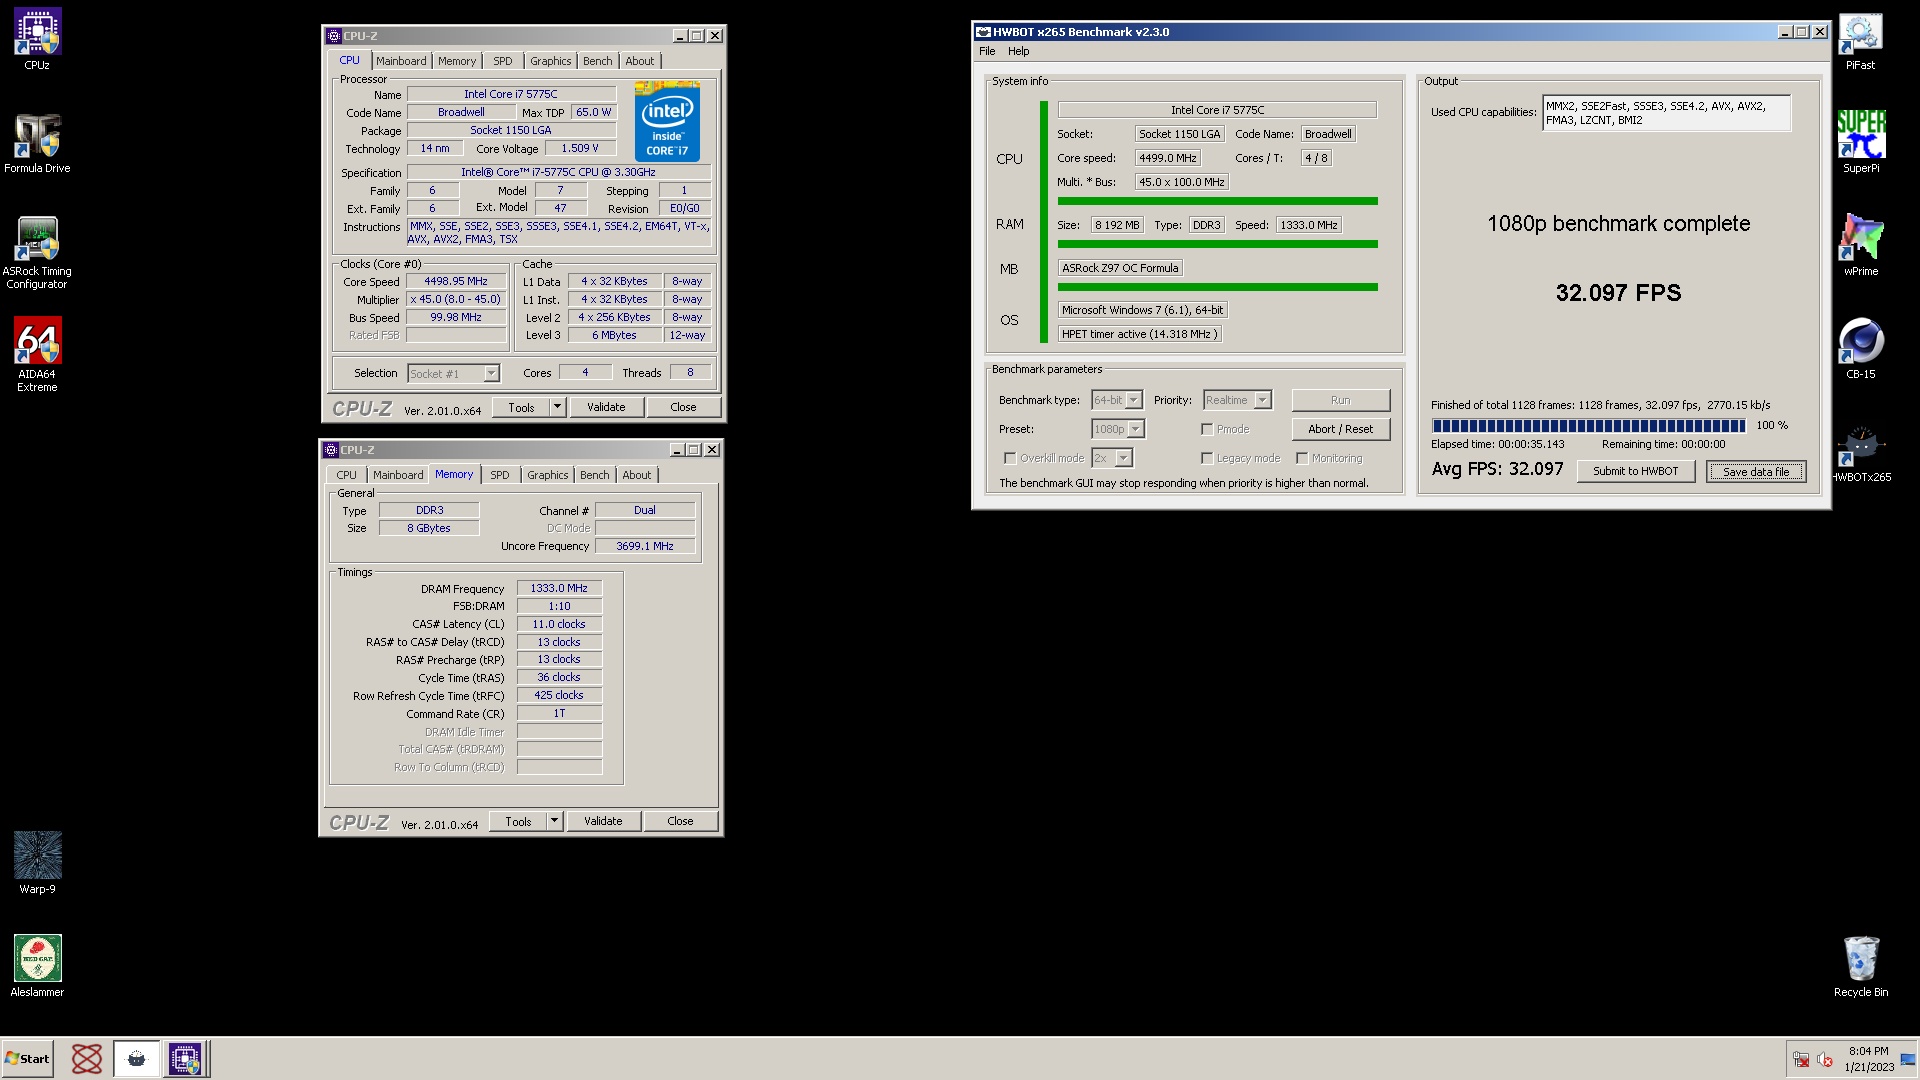Toggle the Overkill mode checkbox

(1010, 458)
